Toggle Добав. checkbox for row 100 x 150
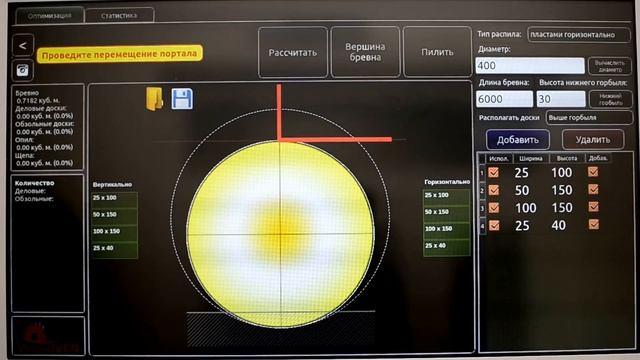Screen dimensions: 640x360 point(593,207)
